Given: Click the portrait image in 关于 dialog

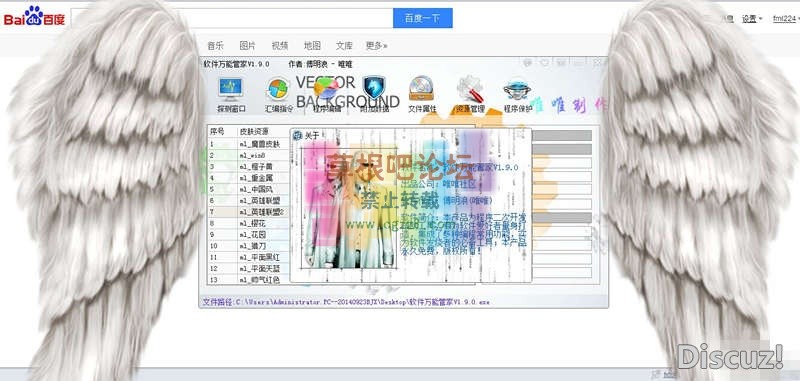Looking at the screenshot, I should (349, 208).
